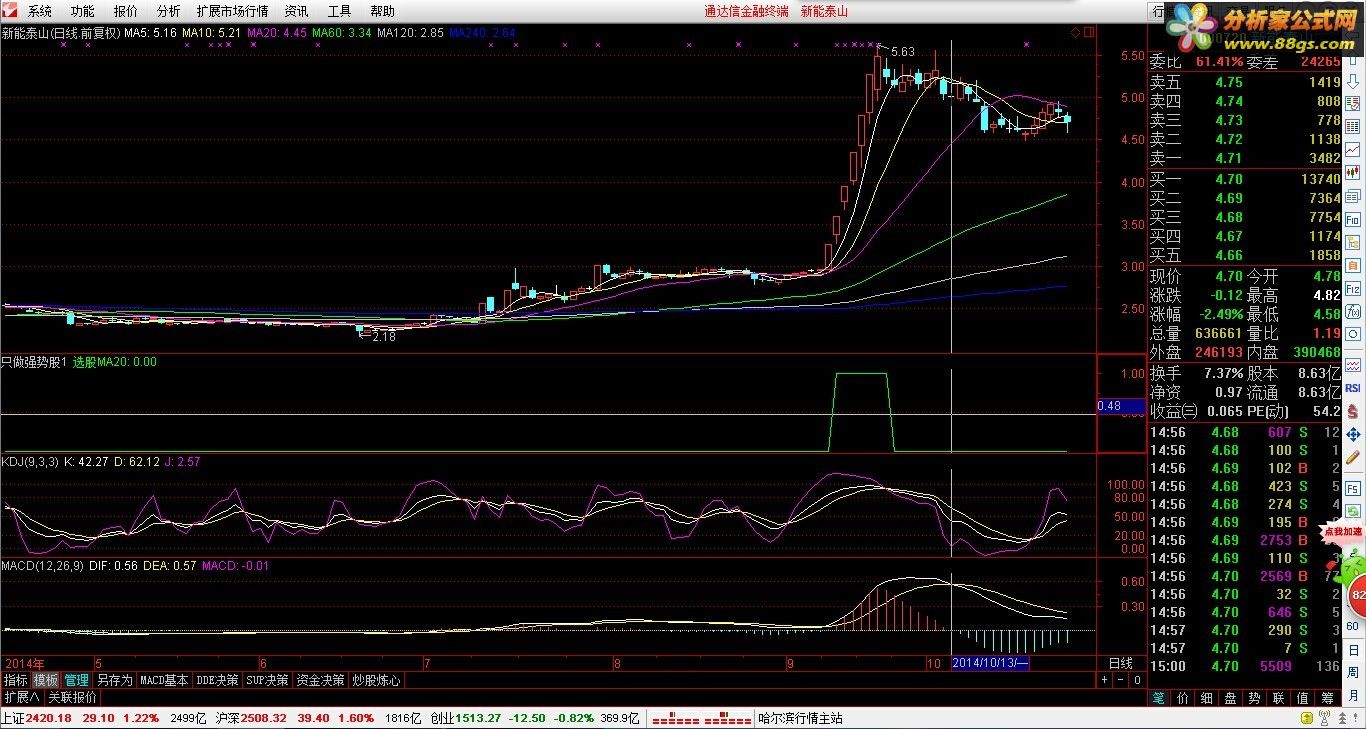Open the 帮助 menu
The width and height of the screenshot is (1366, 729).
coord(382,11)
